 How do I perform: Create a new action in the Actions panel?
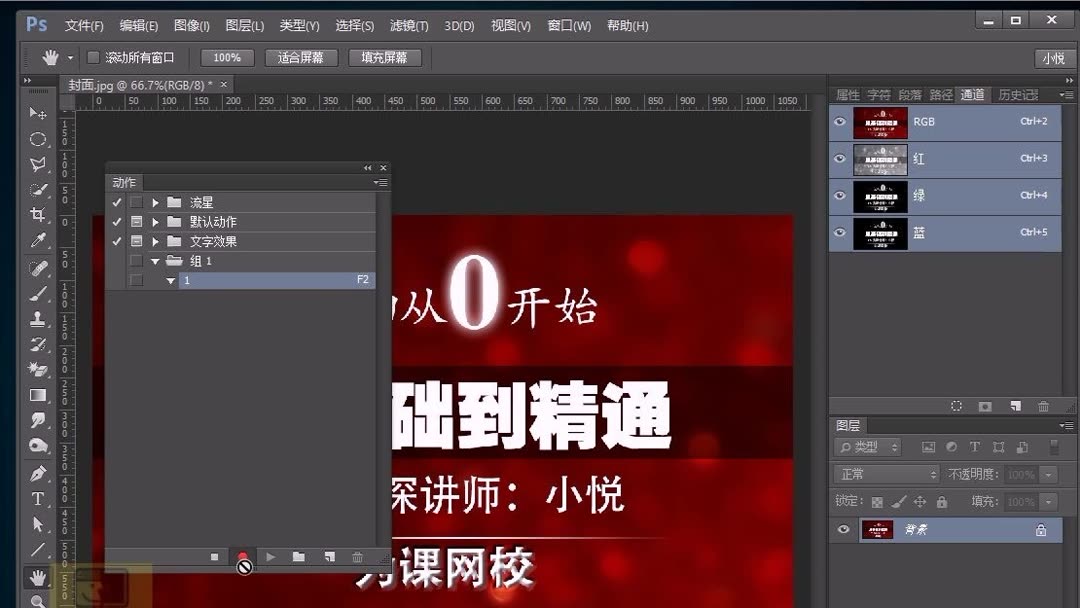[331, 556]
